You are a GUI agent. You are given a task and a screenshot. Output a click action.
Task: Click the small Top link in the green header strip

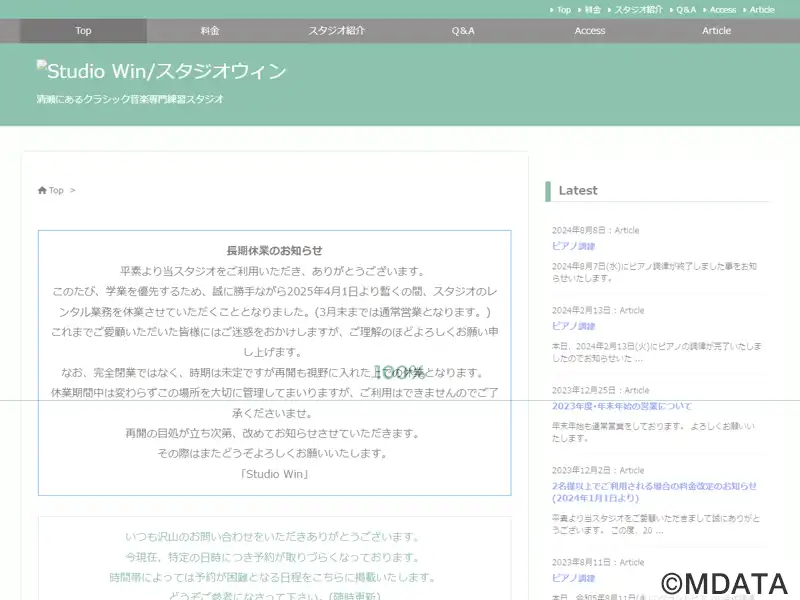click(564, 10)
